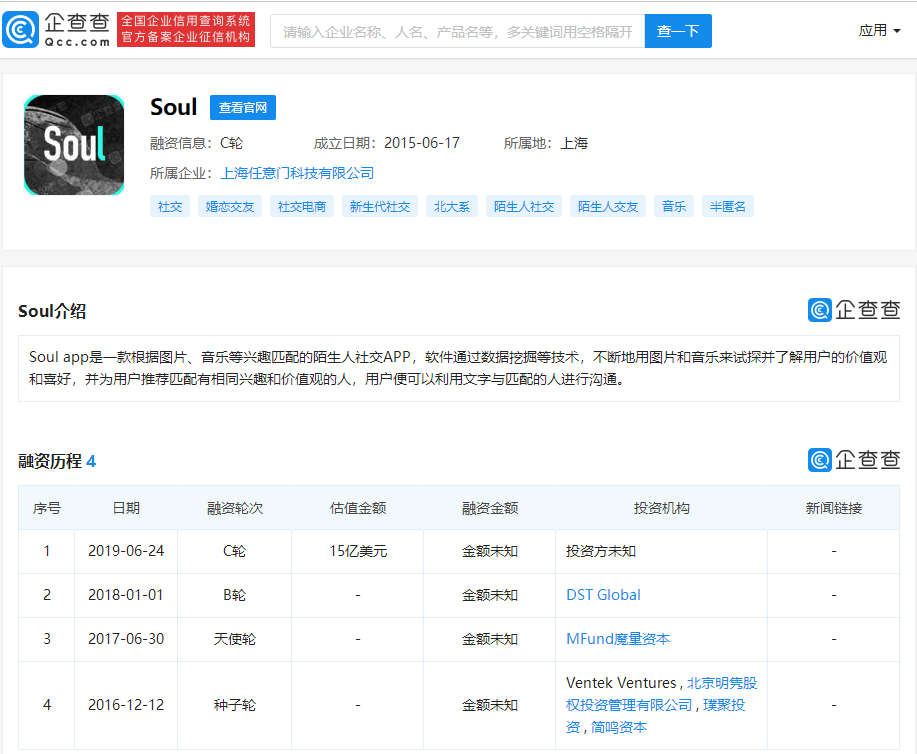Select the 婚恋交友 tag

tap(230, 206)
